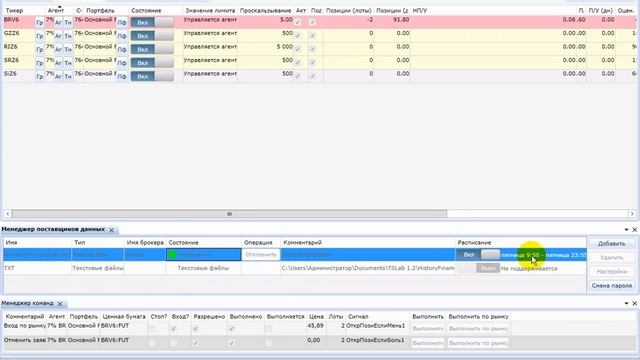Toggle the Вкл state switch for GZZ6

(x=152, y=36)
